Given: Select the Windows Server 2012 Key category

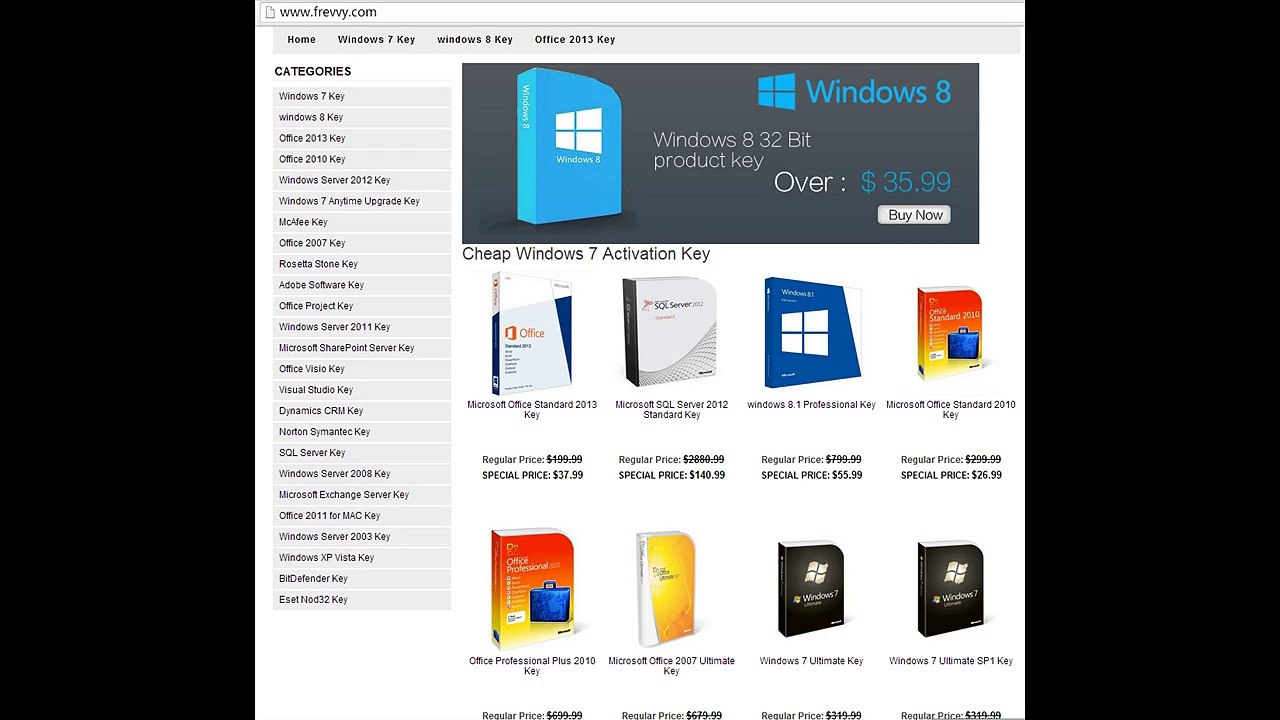Looking at the screenshot, I should point(362,180).
